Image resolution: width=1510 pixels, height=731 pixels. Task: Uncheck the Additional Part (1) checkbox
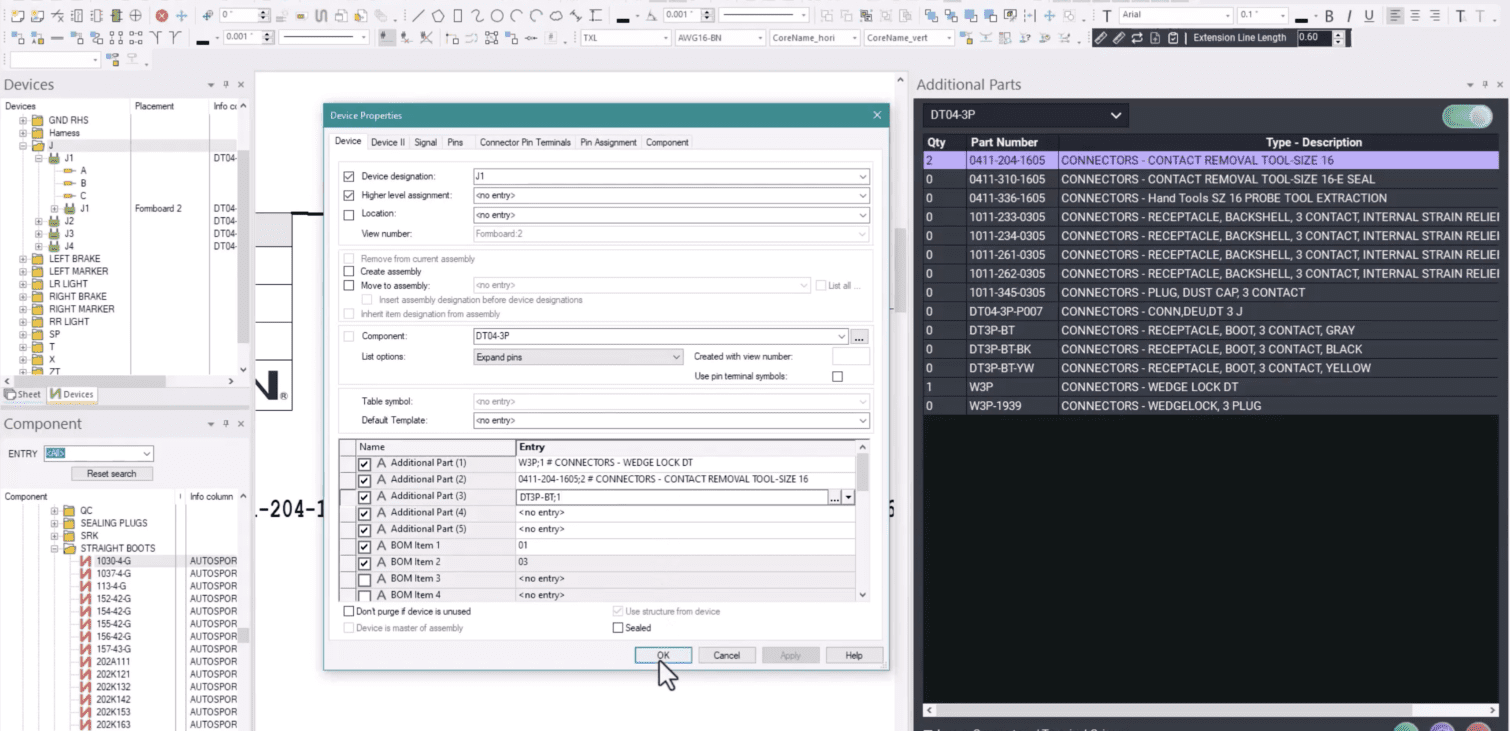point(364,464)
